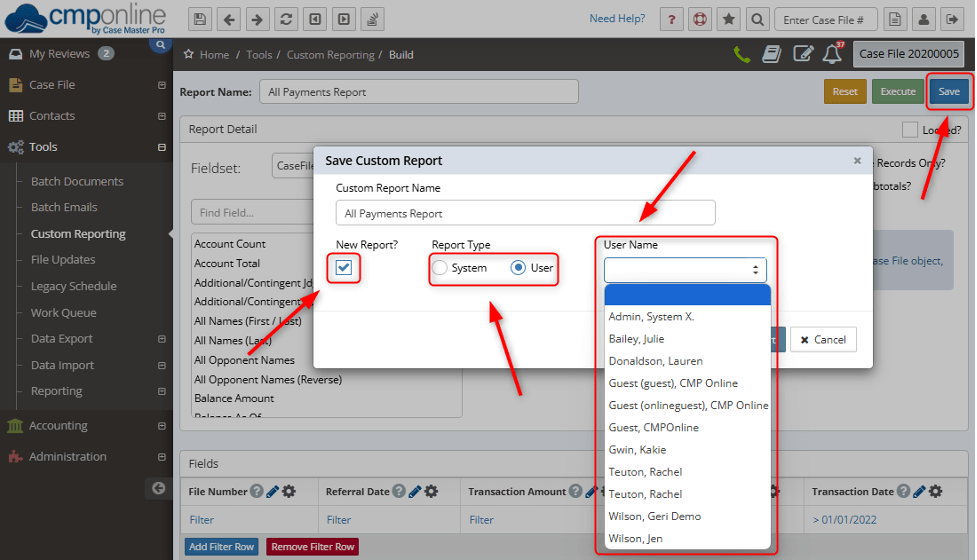977x560 pixels.
Task: Collapse the Tools section in the sidebar
Action: click(161, 148)
